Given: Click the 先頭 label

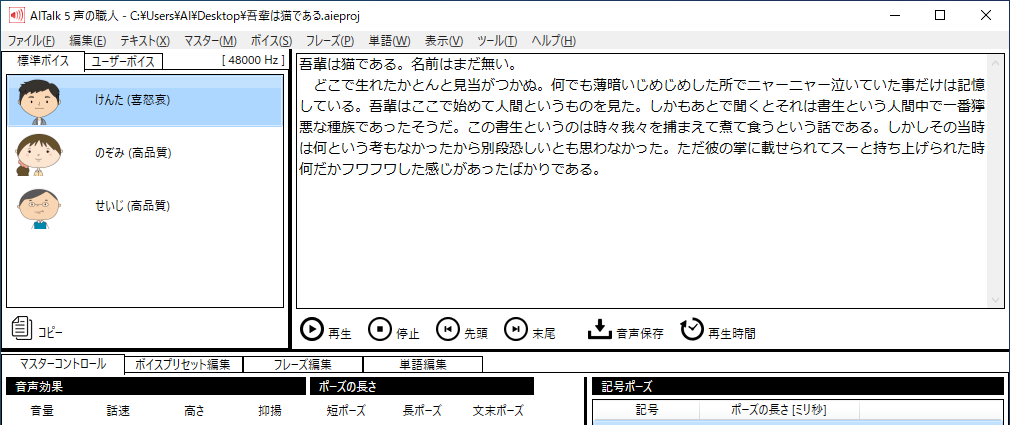Looking at the screenshot, I should (475, 334).
